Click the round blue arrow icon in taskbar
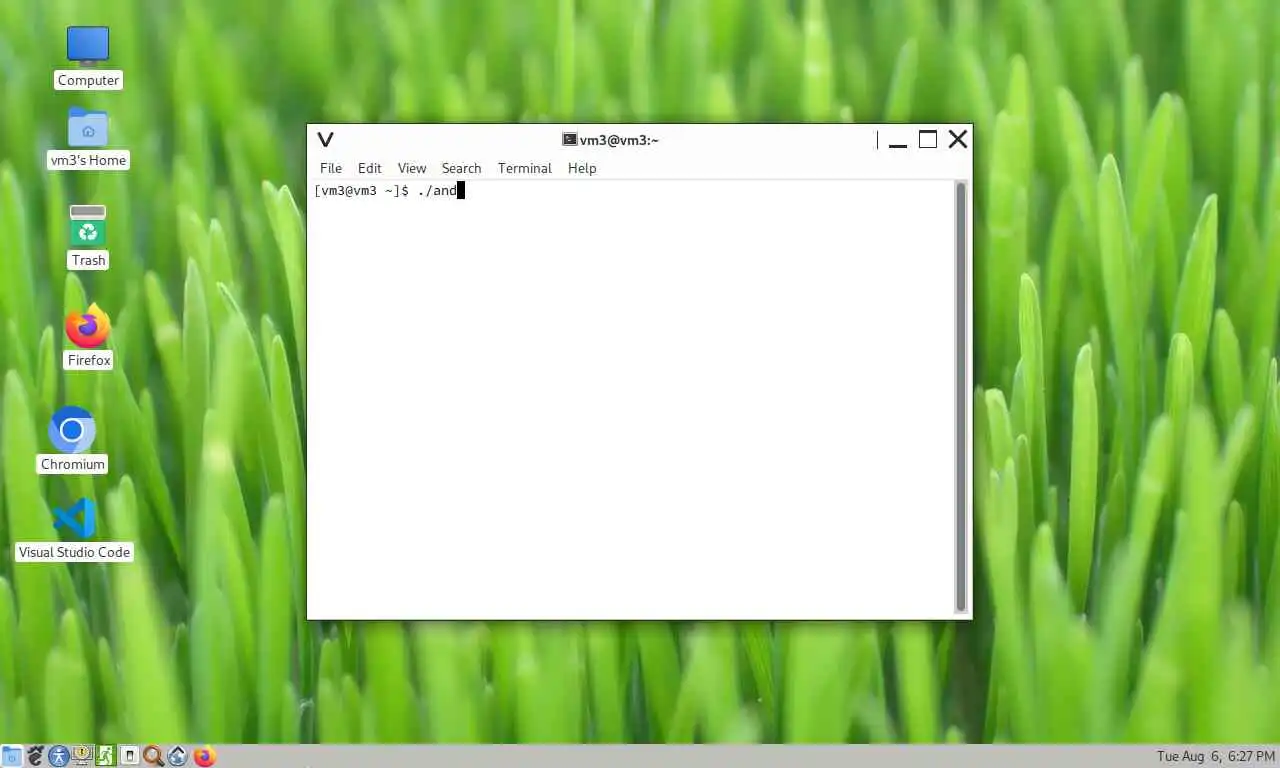 [x=178, y=757]
